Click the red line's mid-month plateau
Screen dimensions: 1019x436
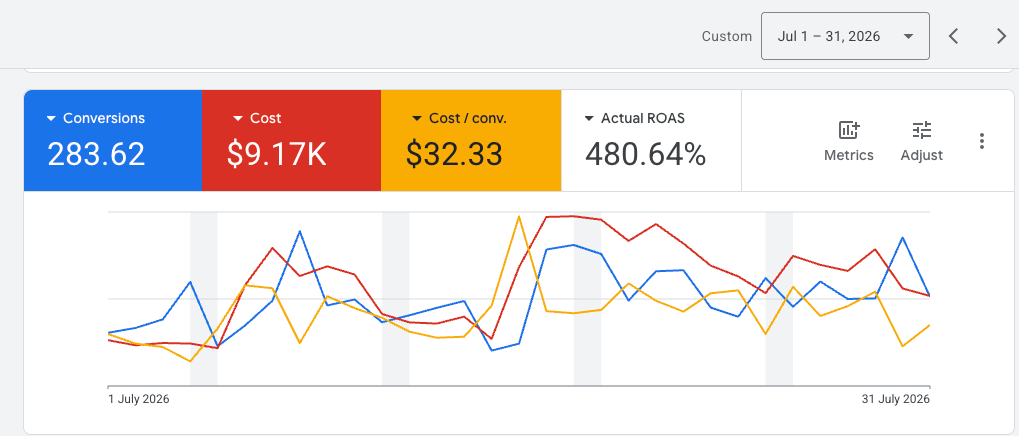(x=573, y=216)
